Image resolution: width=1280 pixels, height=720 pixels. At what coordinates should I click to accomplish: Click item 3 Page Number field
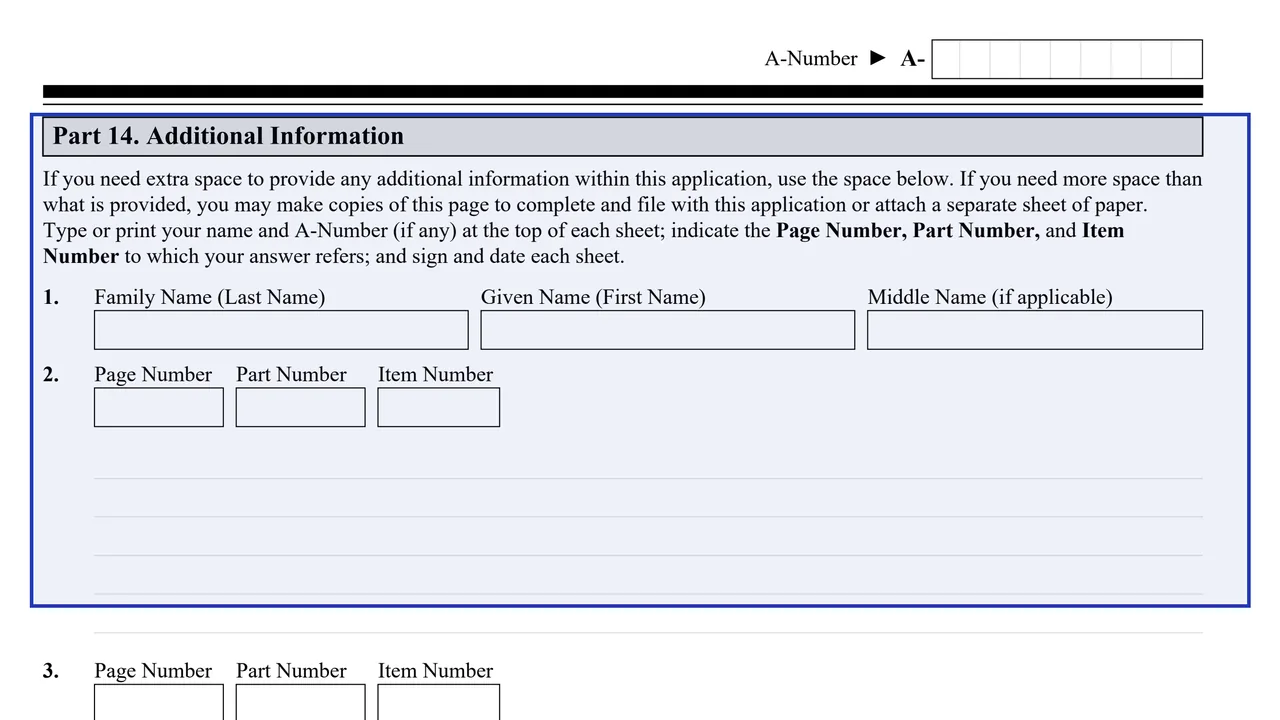tap(159, 702)
